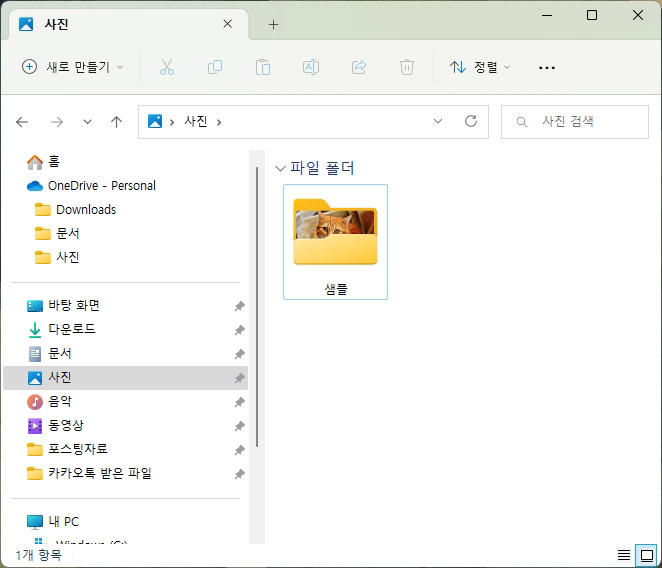Close the 사진 tab
This screenshot has width=662, height=568.
pyautogui.click(x=228, y=24)
